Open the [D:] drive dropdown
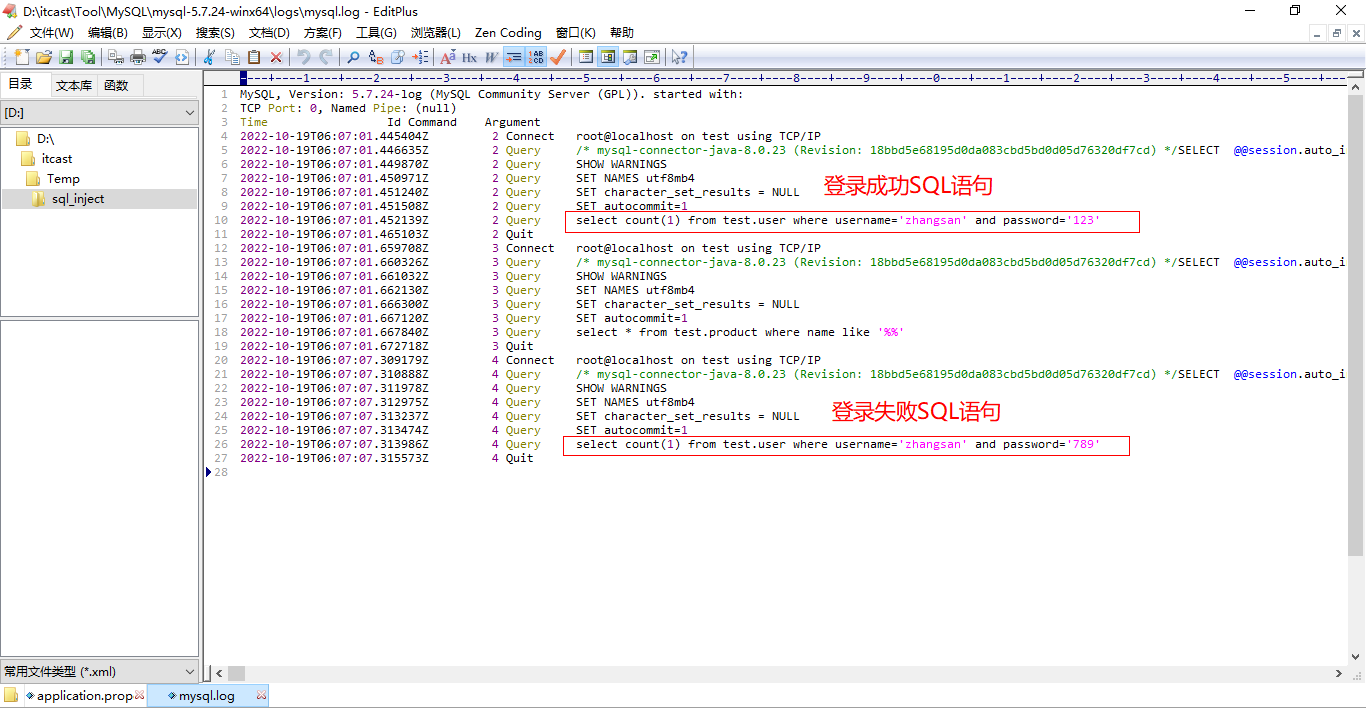 (x=100, y=114)
